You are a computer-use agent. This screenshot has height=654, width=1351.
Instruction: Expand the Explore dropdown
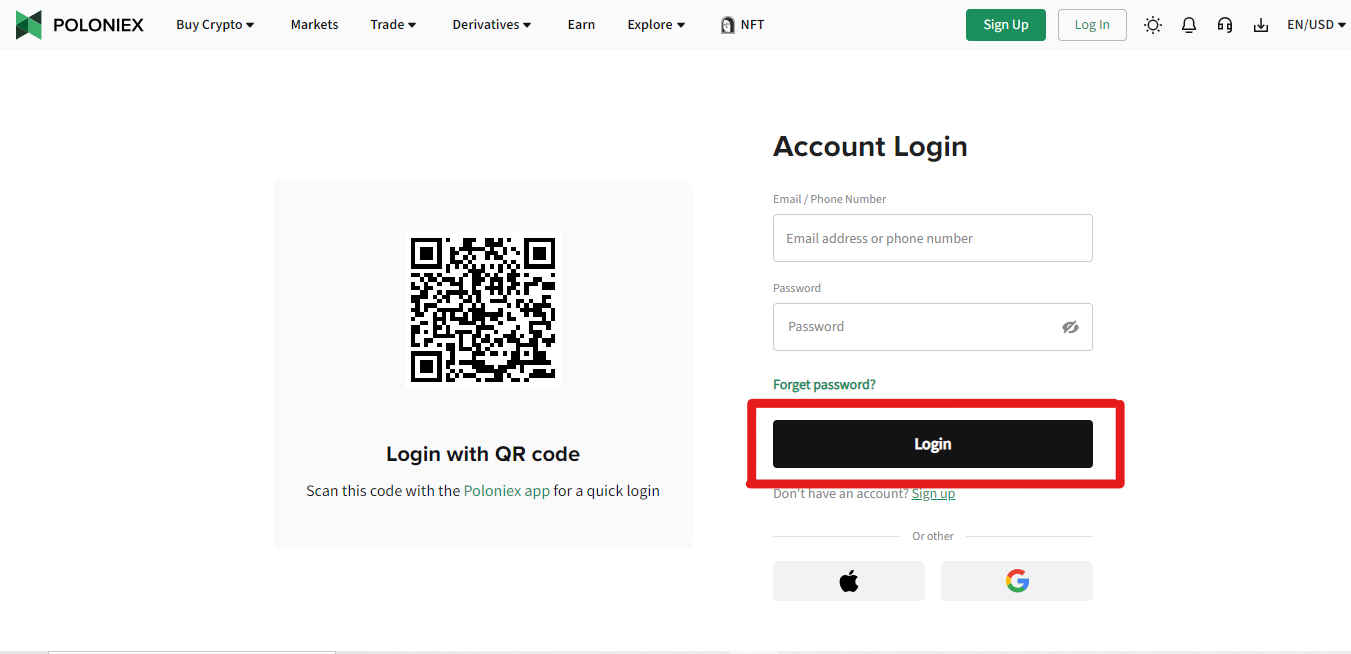click(656, 25)
